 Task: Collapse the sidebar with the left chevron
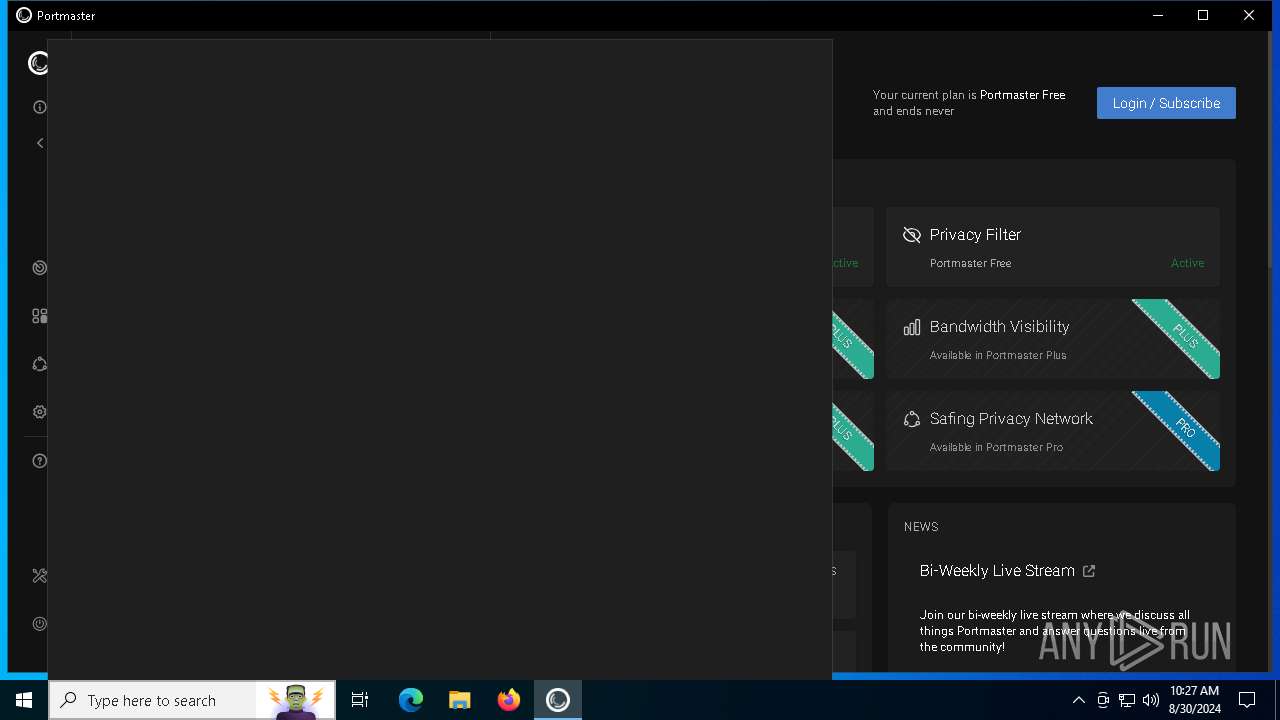(40, 143)
